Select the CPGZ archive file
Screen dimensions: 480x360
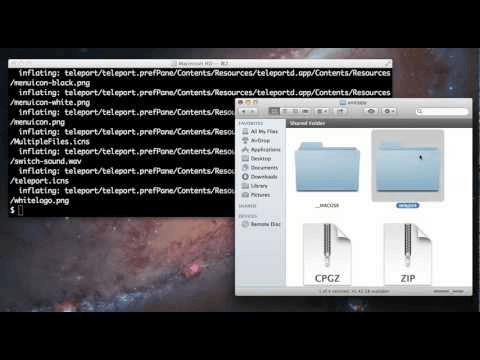tap(327, 254)
